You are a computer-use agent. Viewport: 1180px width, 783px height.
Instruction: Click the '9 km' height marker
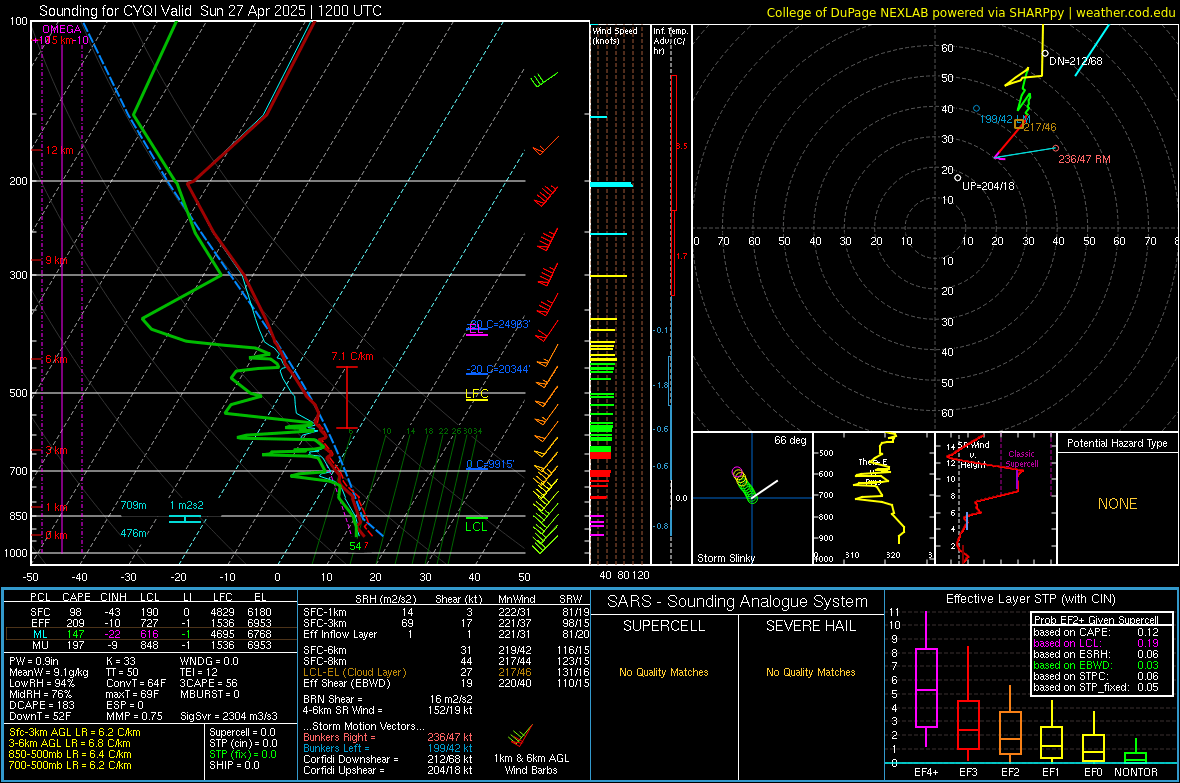pyautogui.click(x=56, y=260)
